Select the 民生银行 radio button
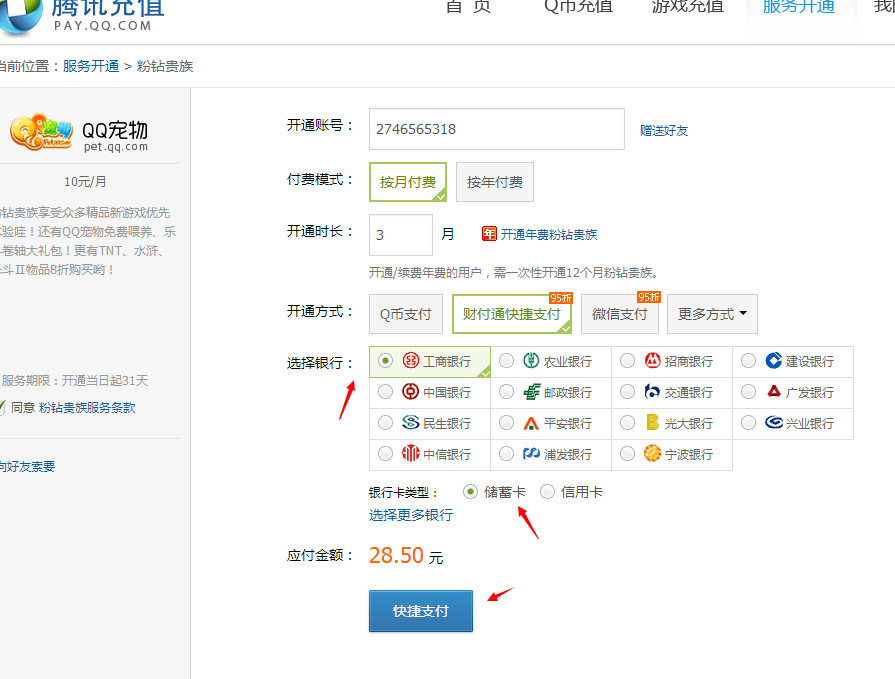 tap(385, 422)
